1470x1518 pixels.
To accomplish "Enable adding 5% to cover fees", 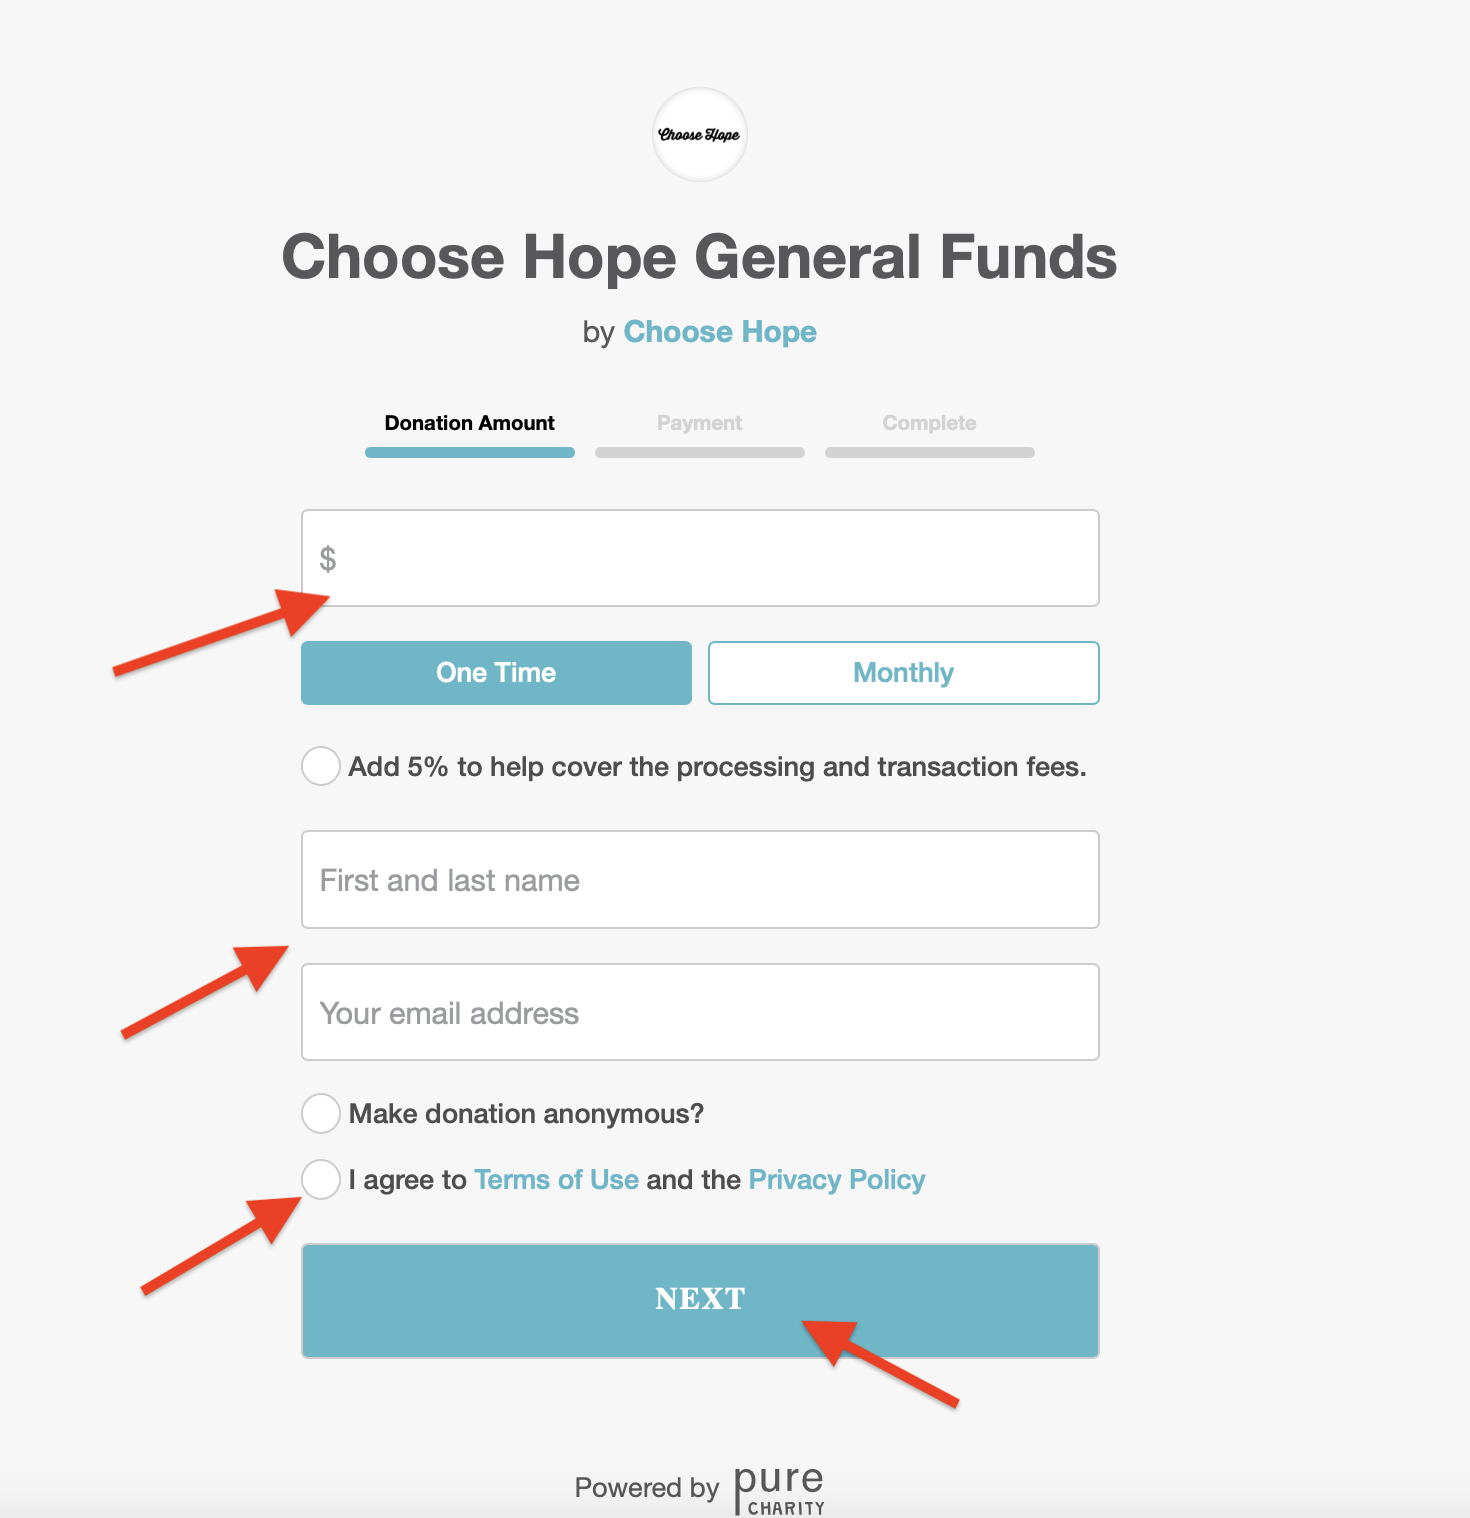I will point(321,766).
